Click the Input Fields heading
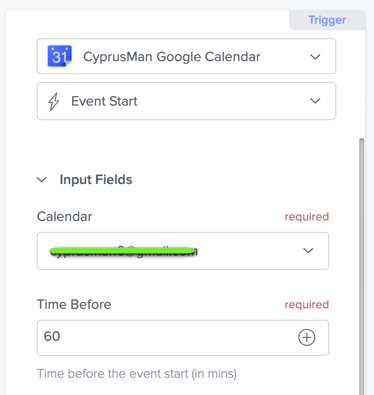 click(96, 180)
